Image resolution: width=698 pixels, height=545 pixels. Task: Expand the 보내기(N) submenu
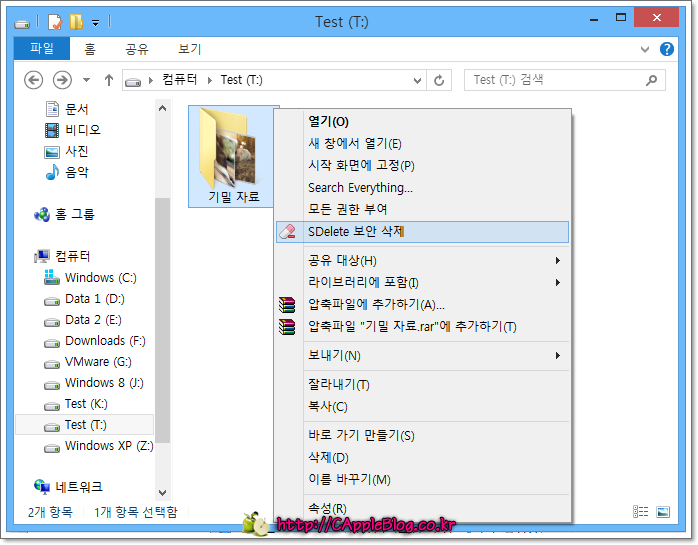422,355
